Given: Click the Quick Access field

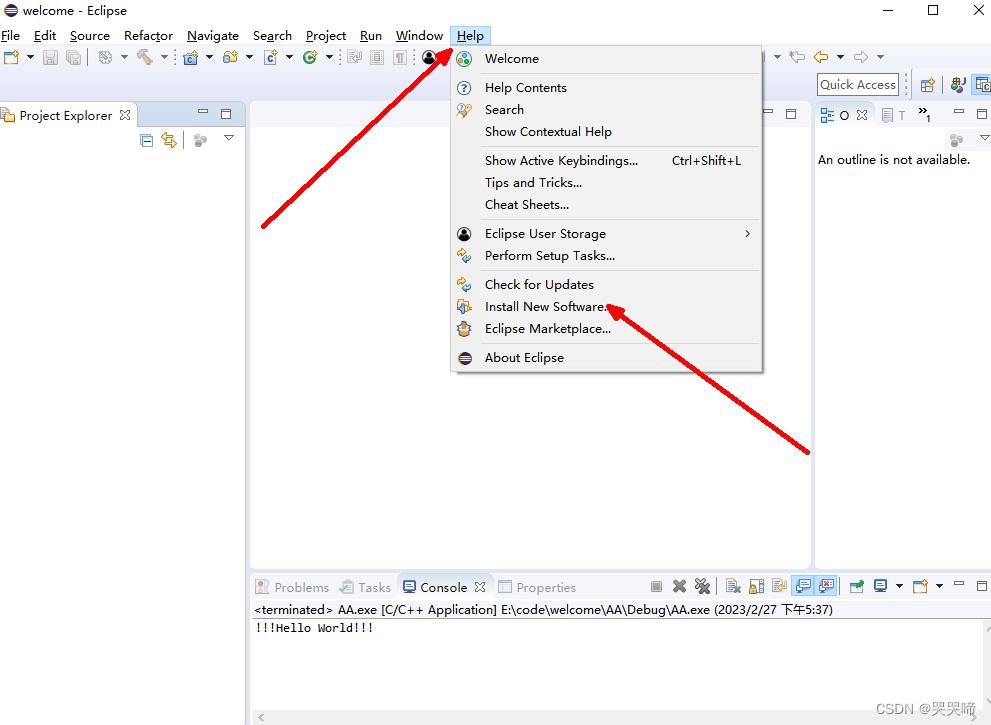Looking at the screenshot, I should tap(858, 85).
